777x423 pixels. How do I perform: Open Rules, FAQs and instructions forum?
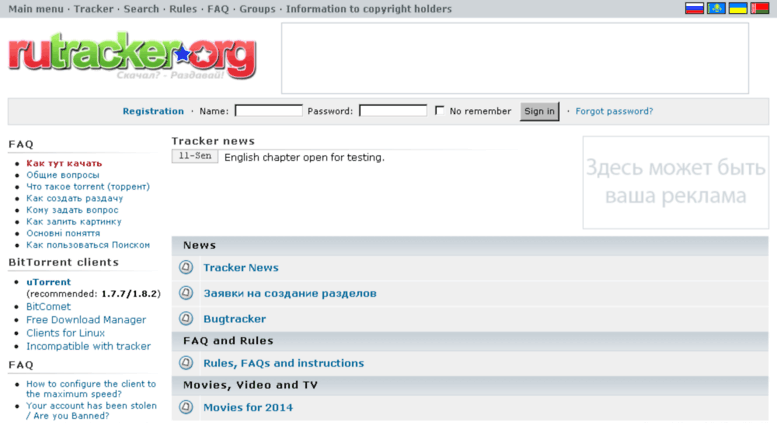coord(283,363)
